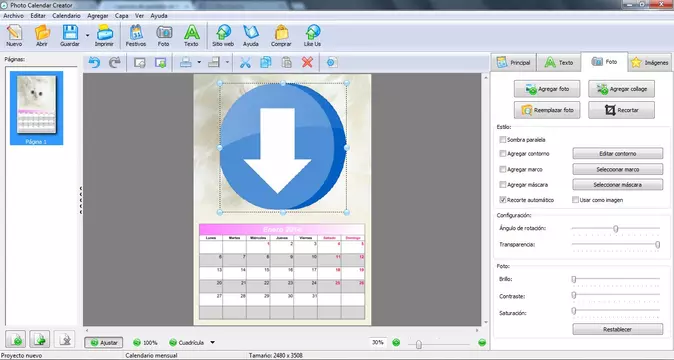Cut the selection with the scissors icon
Viewport: 674px width, 360px height.
[x=245, y=63]
